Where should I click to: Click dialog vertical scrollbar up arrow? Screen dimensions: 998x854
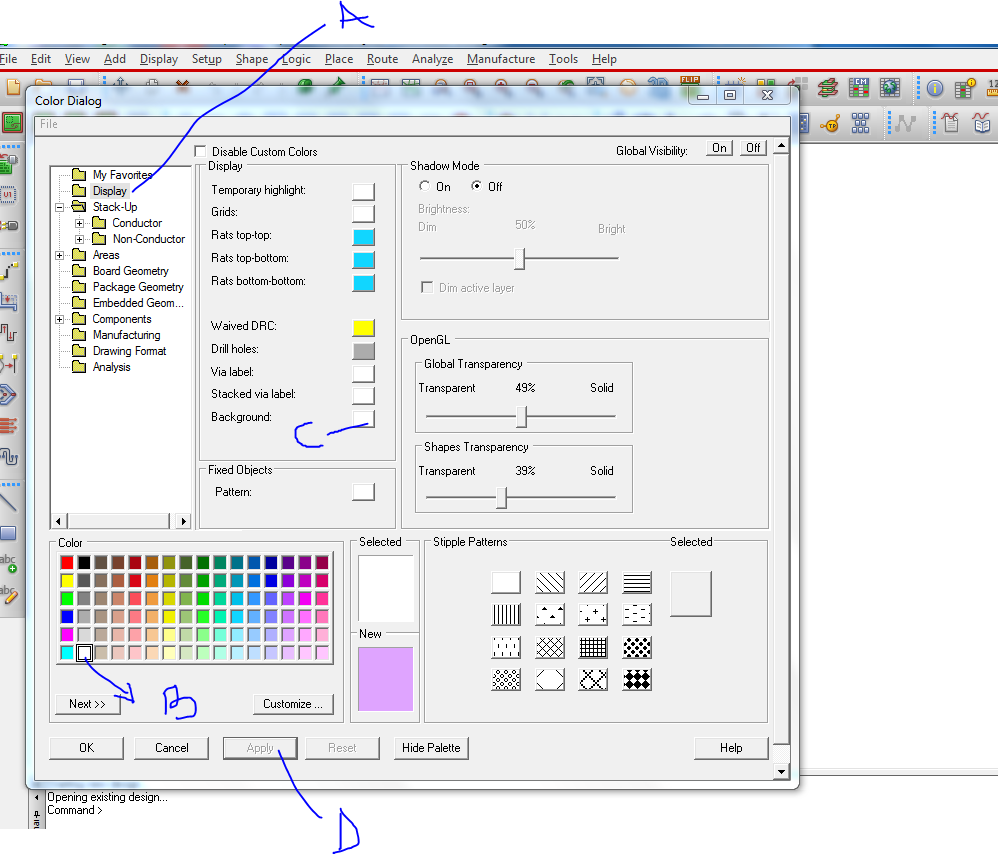[x=782, y=146]
